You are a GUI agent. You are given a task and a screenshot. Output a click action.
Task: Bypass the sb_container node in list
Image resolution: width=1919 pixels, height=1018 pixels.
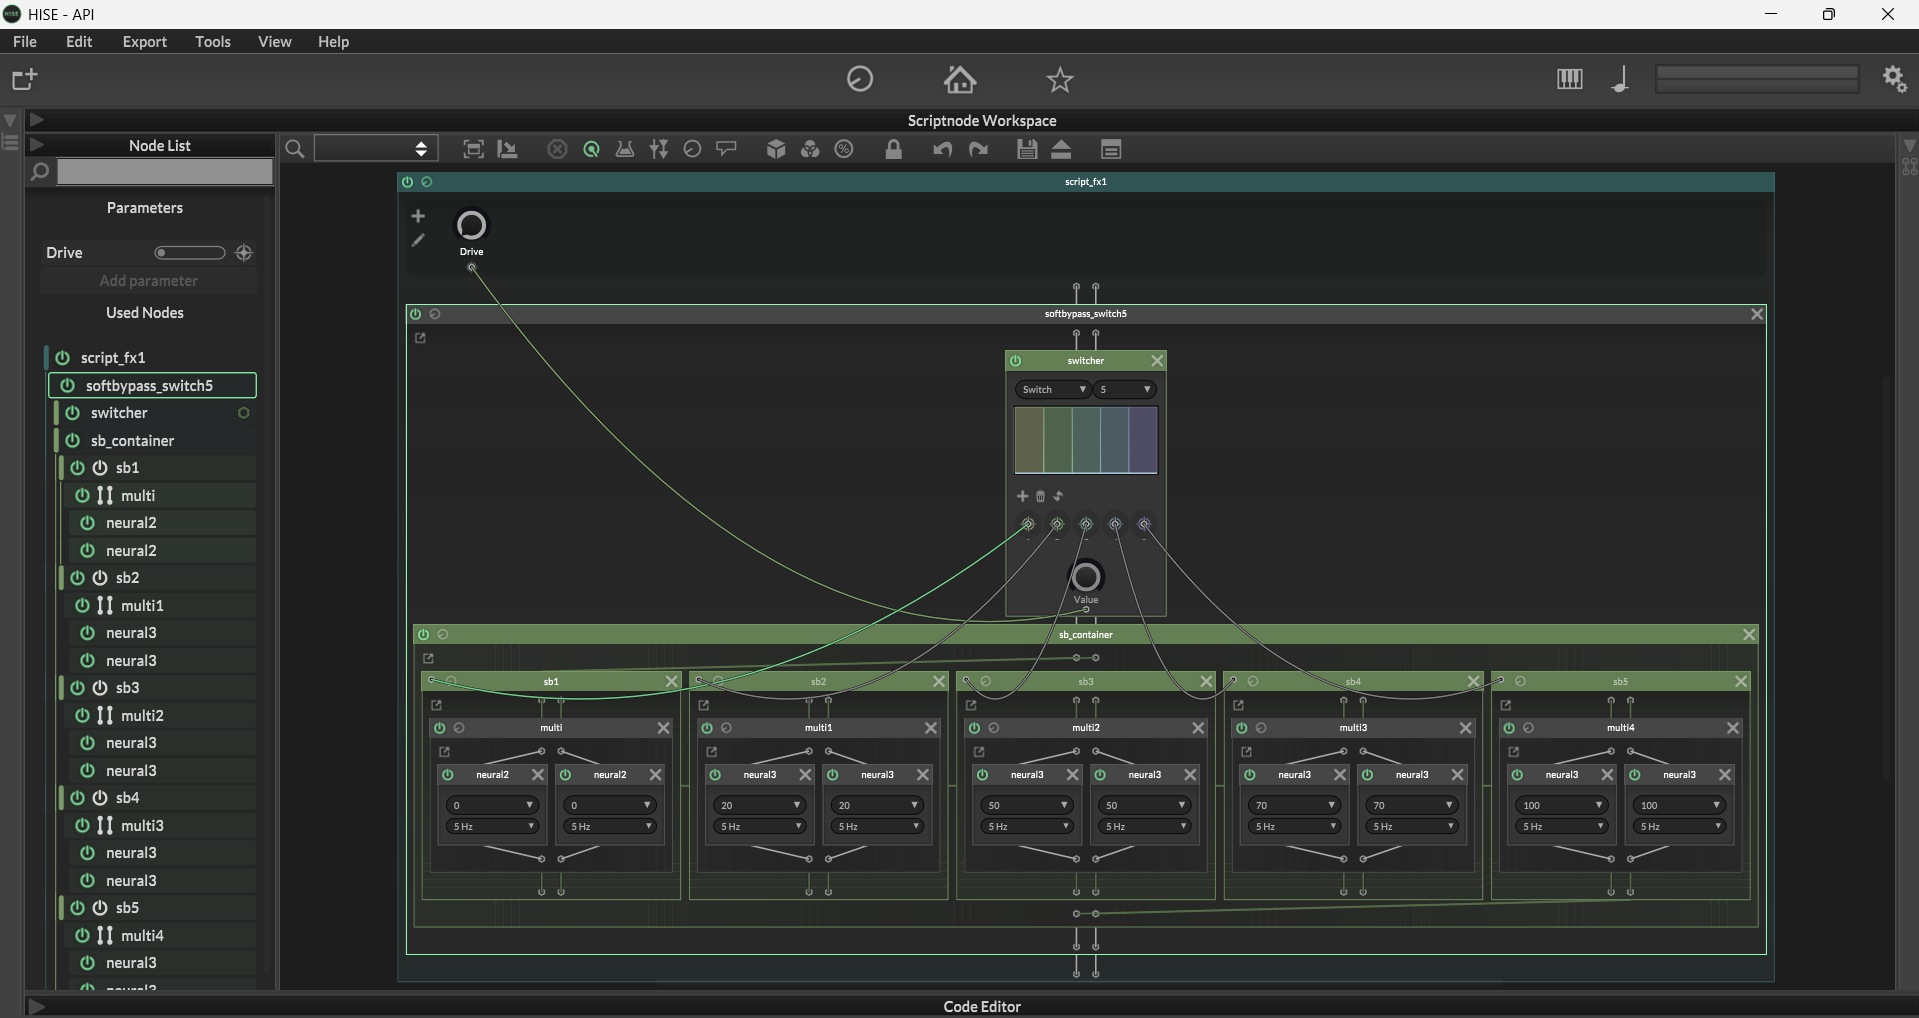[x=73, y=441]
